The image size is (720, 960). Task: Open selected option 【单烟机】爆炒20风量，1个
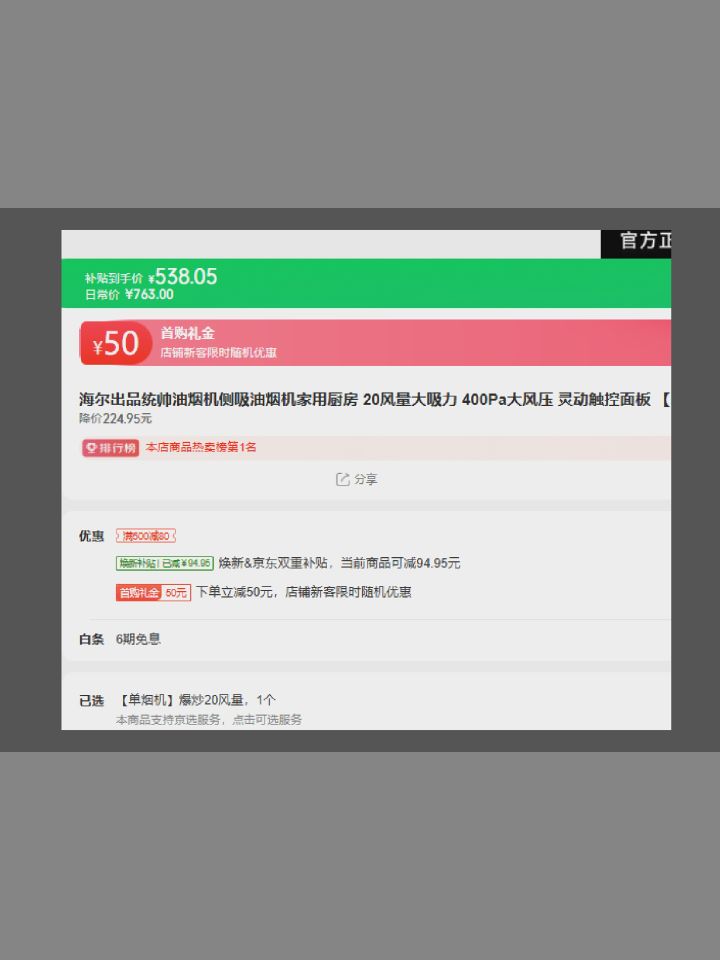click(x=195, y=700)
